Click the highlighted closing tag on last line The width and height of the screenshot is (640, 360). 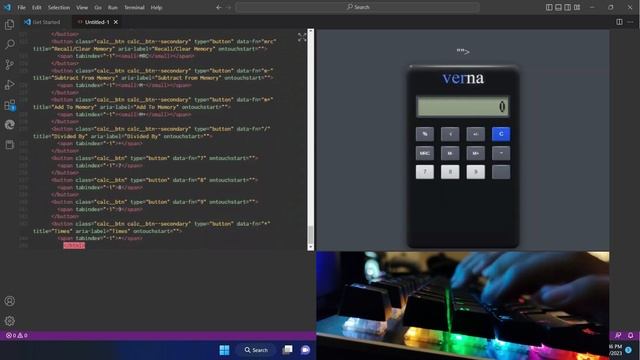click(x=74, y=245)
